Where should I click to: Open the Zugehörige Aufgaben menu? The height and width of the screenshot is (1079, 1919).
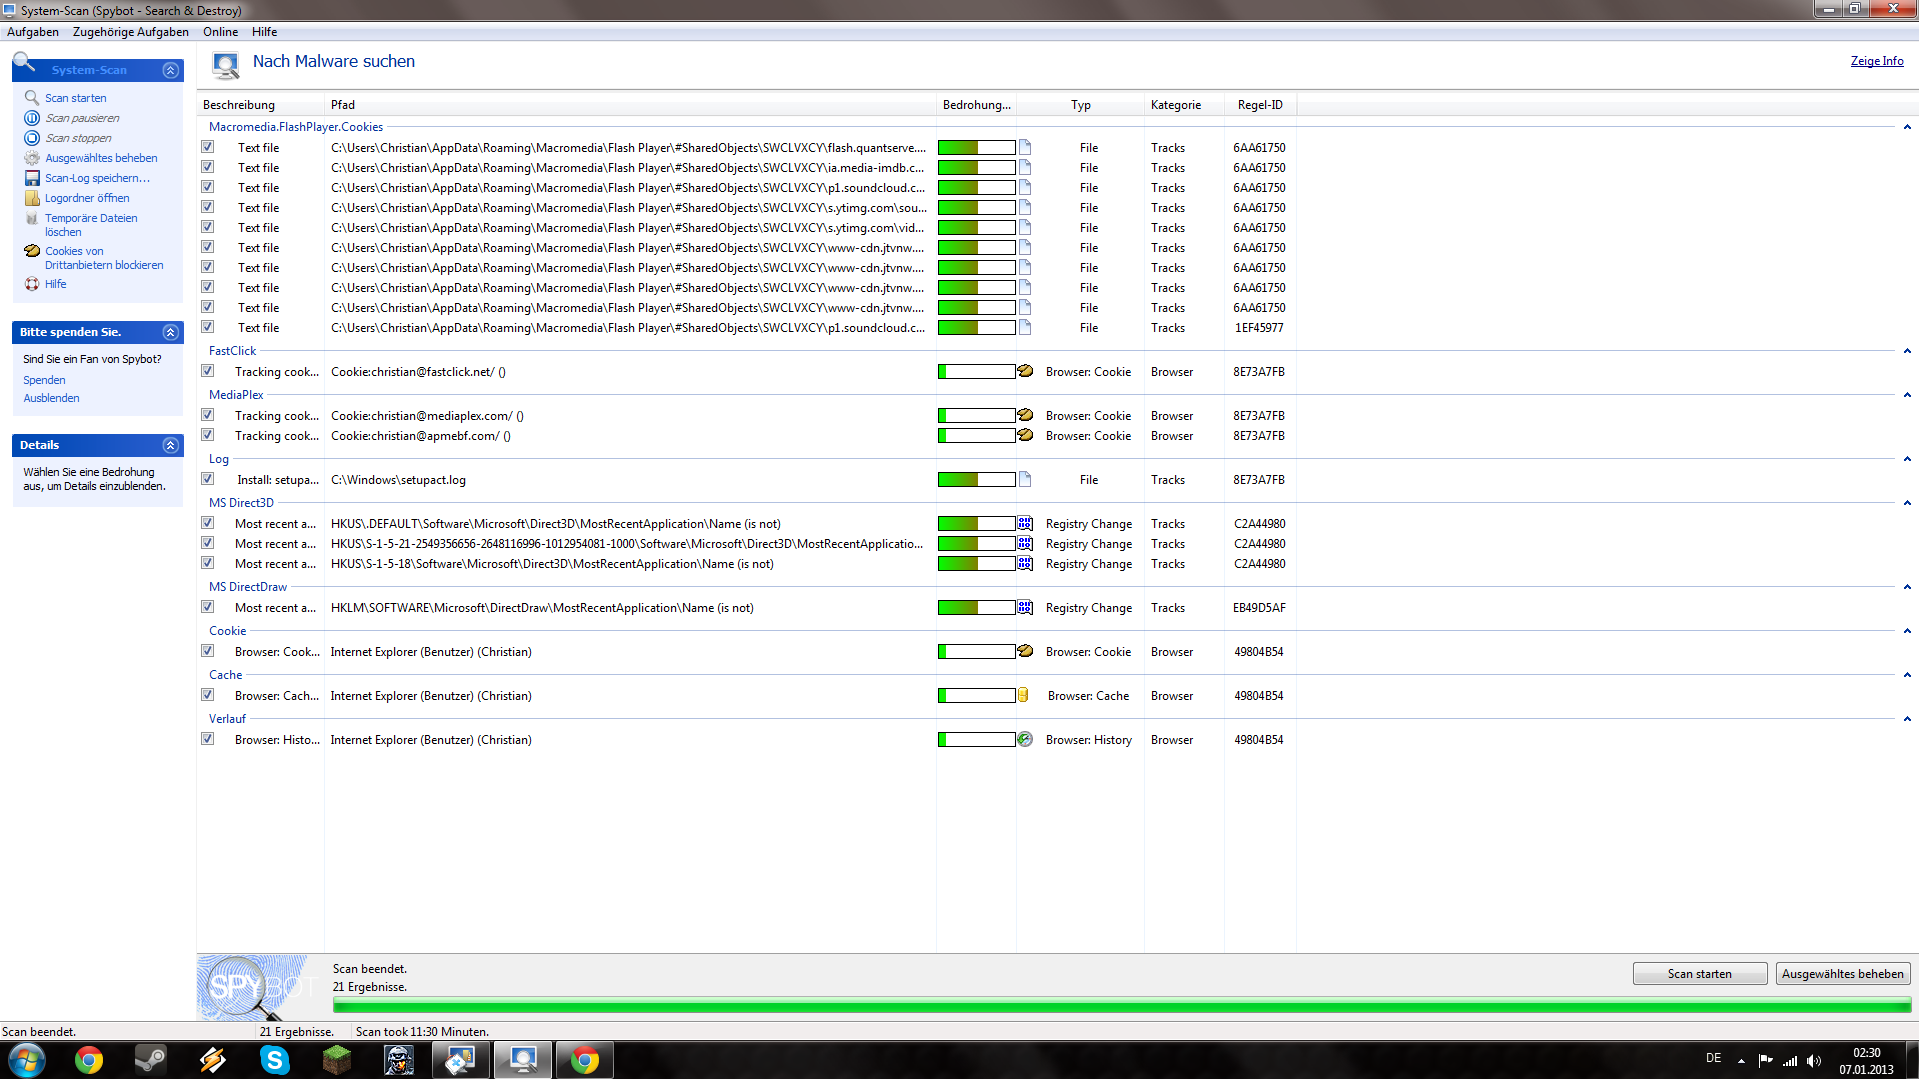(x=130, y=32)
